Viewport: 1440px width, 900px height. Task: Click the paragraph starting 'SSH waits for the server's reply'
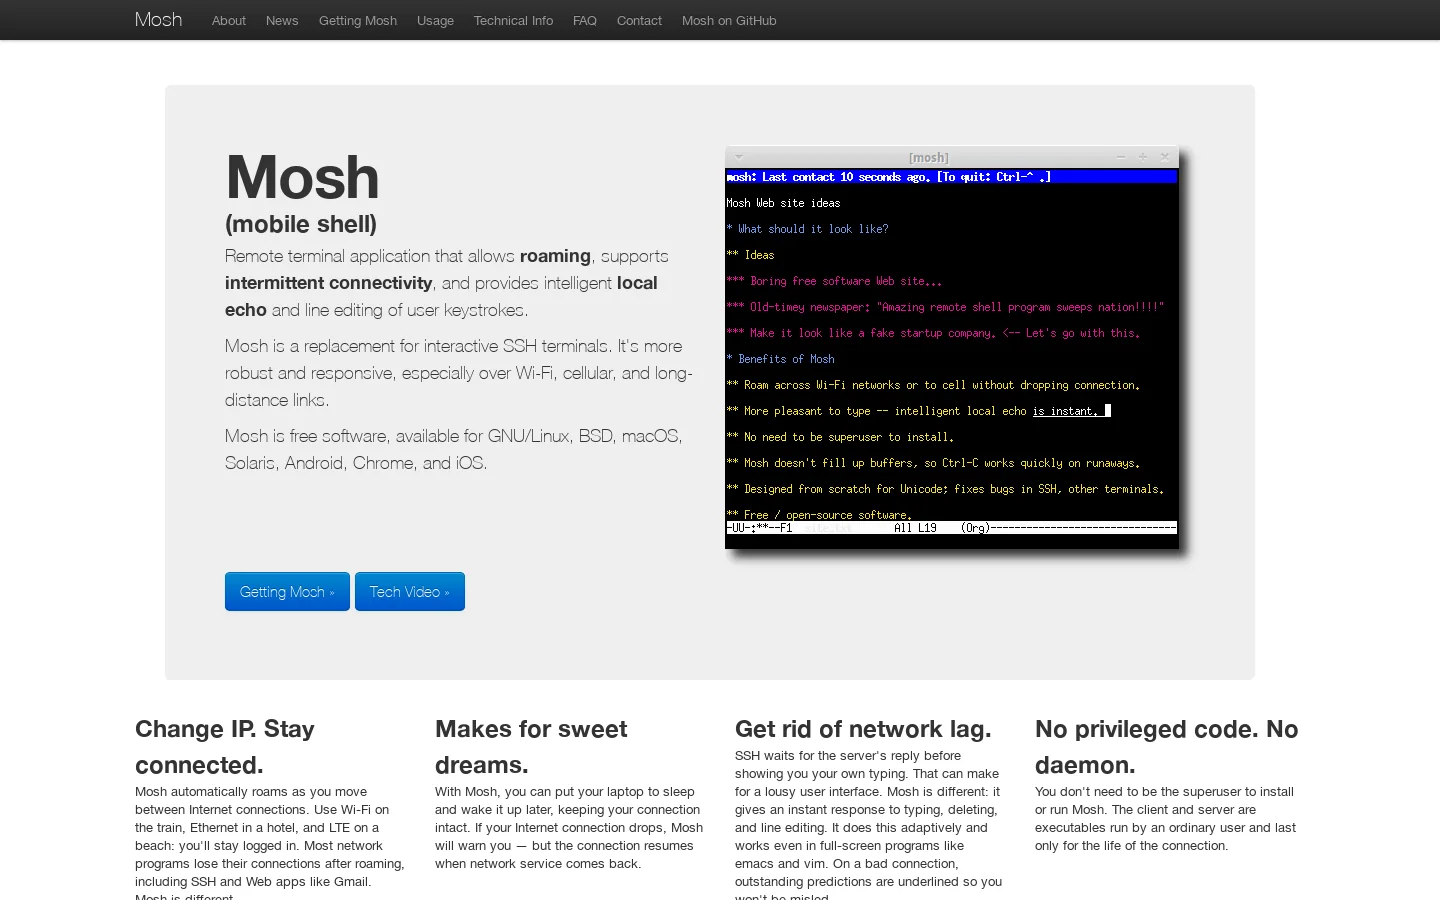point(869,824)
